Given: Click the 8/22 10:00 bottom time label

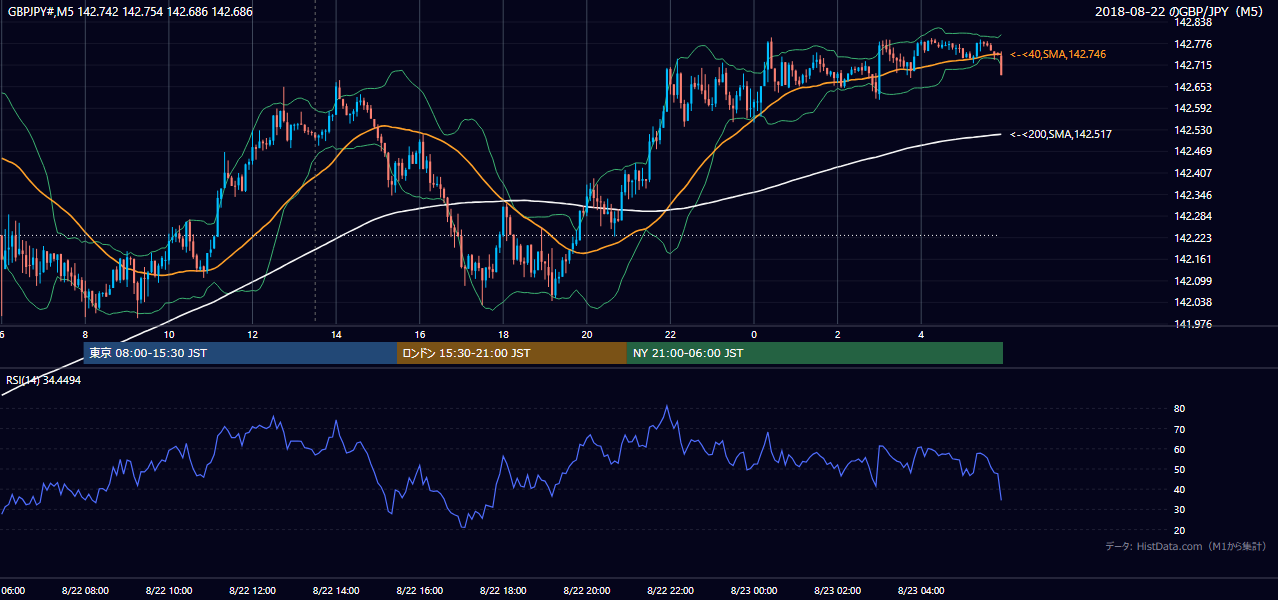Looking at the screenshot, I should [168, 590].
